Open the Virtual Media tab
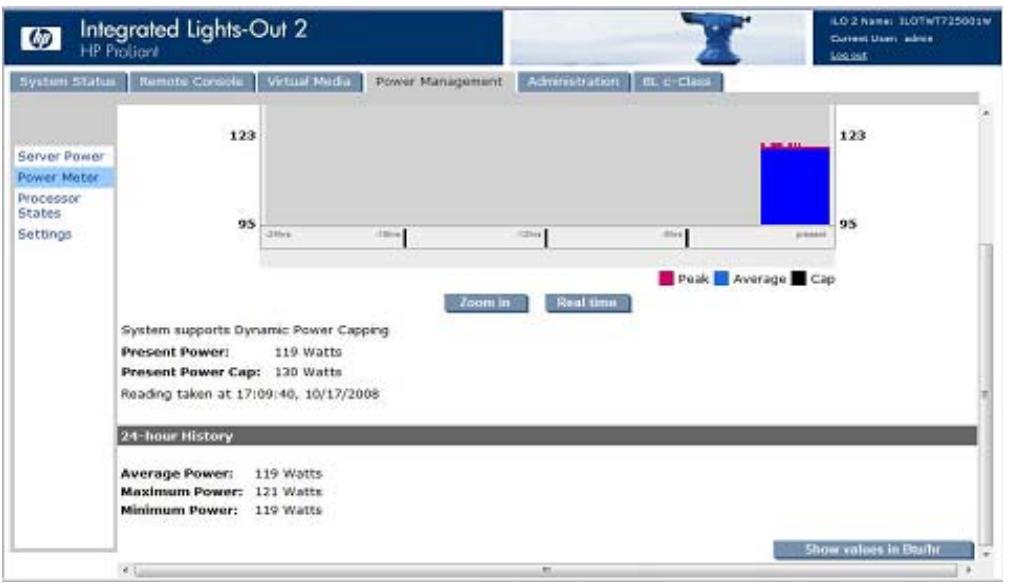The height and width of the screenshot is (587, 1009). point(309,82)
